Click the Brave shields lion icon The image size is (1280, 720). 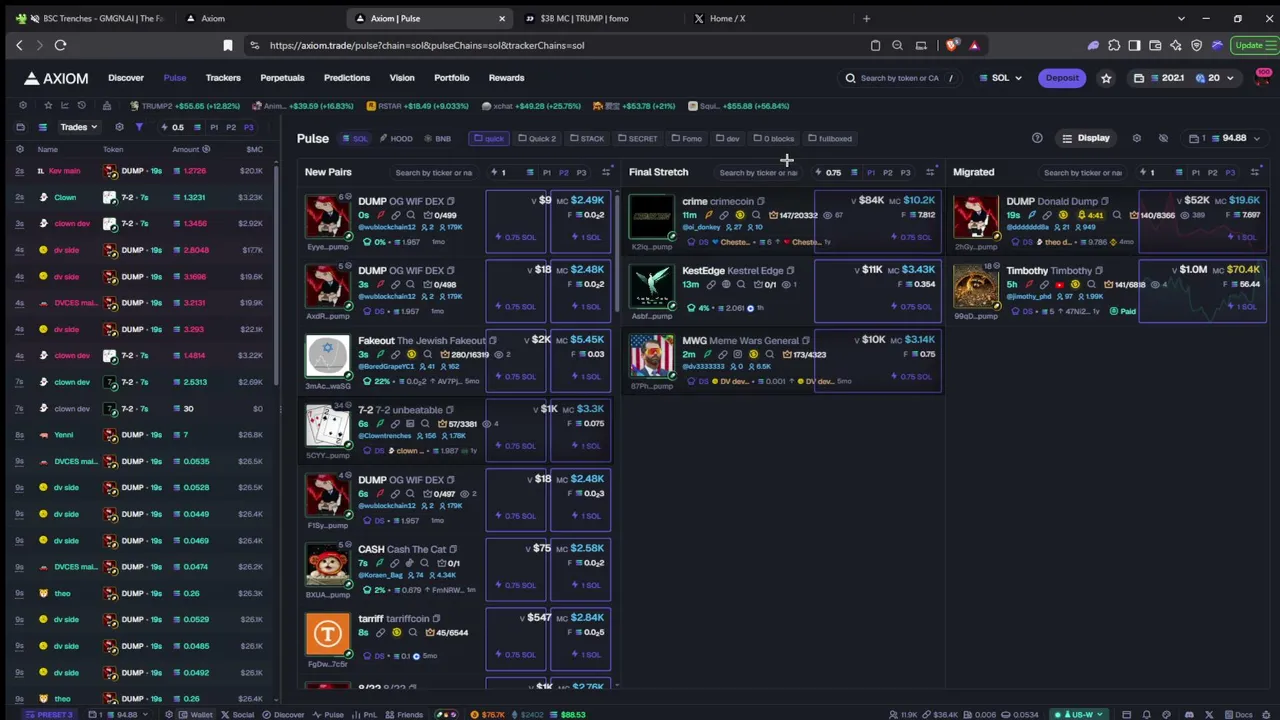click(952, 45)
